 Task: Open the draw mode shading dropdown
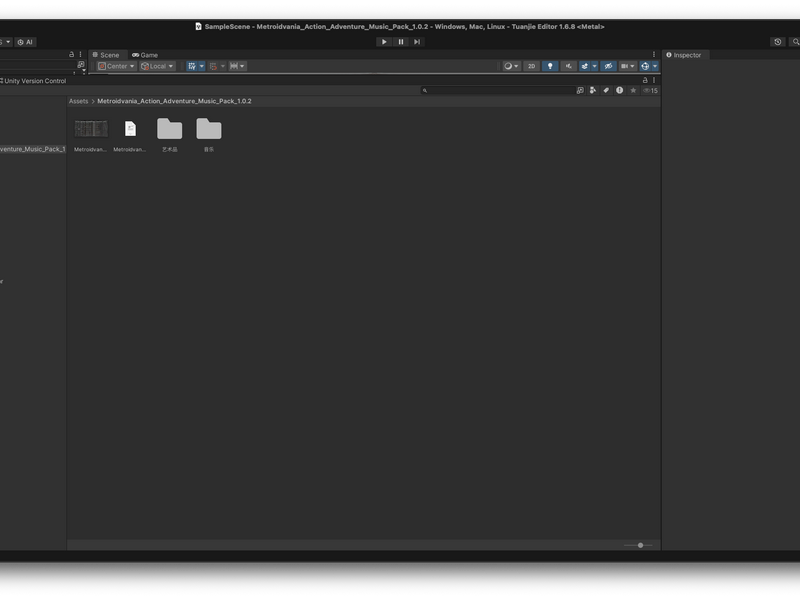pyautogui.click(x=511, y=66)
